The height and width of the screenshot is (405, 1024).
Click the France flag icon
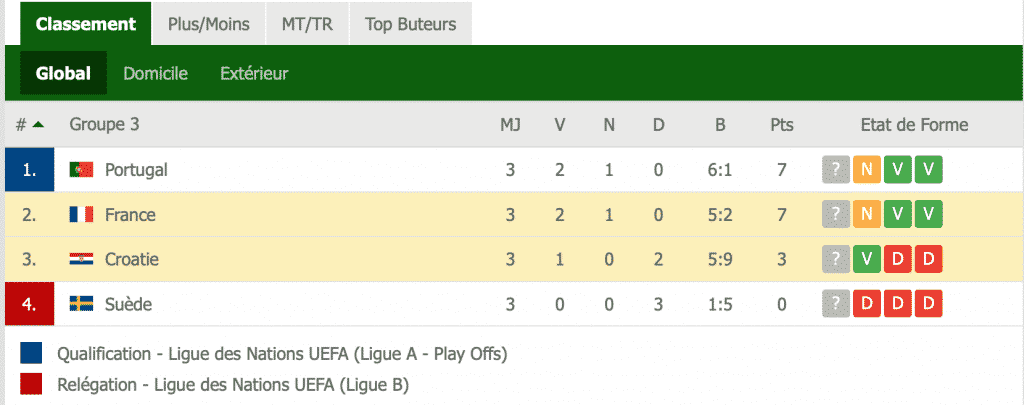pos(82,214)
